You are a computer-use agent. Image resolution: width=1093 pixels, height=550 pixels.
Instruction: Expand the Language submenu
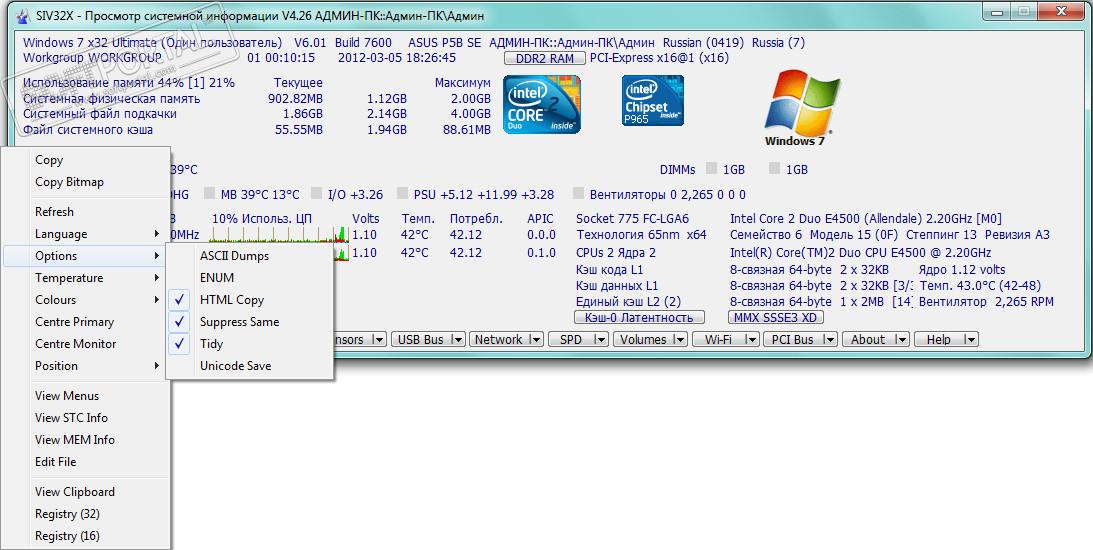(x=86, y=234)
